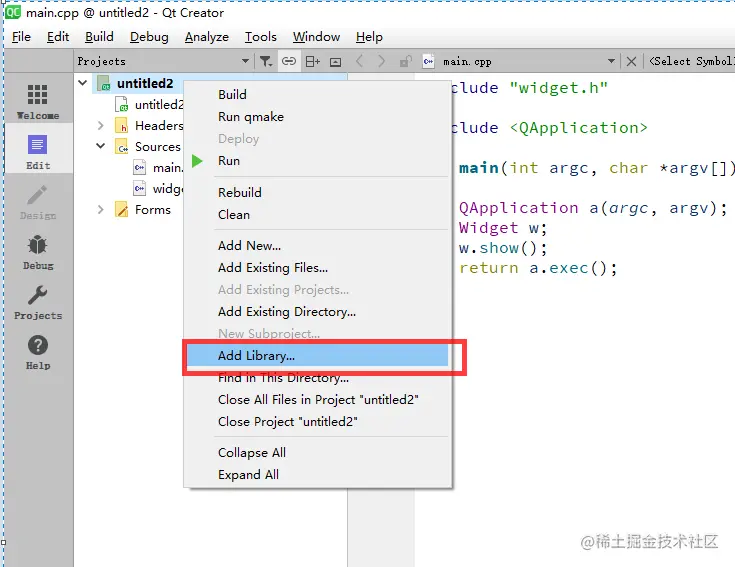Collapse the Sources folder

point(100,146)
